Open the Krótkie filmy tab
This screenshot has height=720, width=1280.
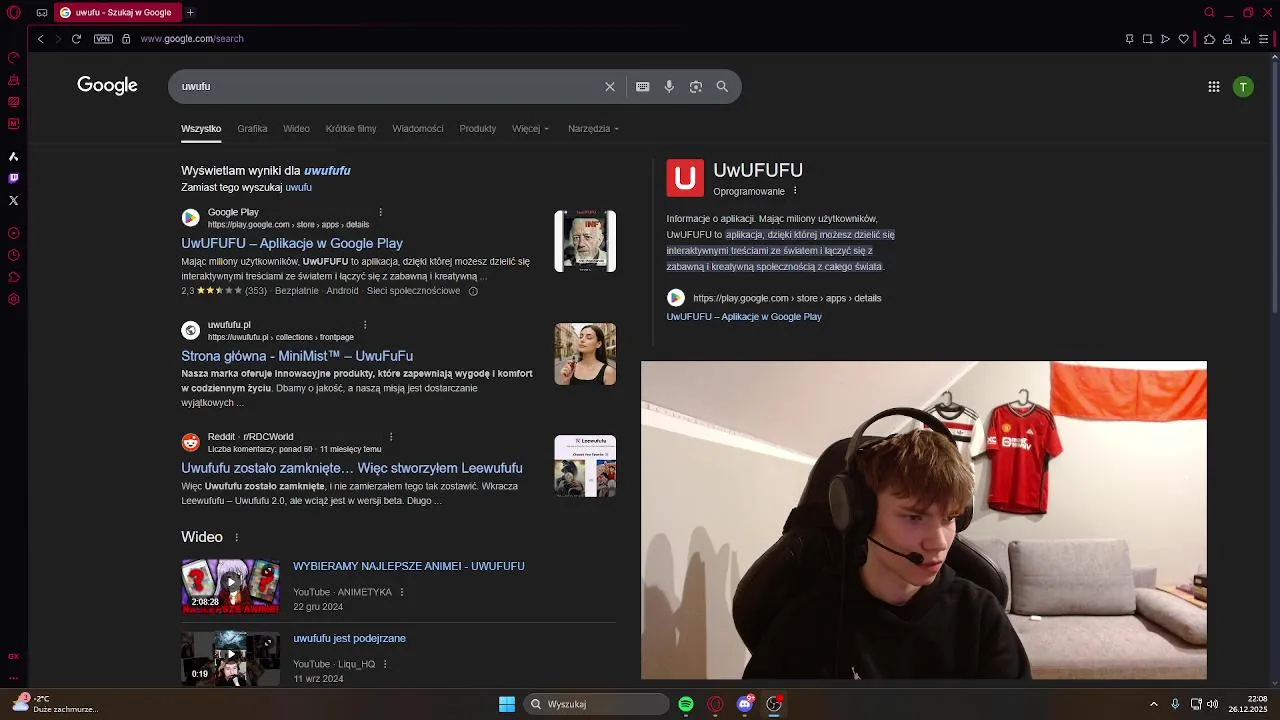351,129
